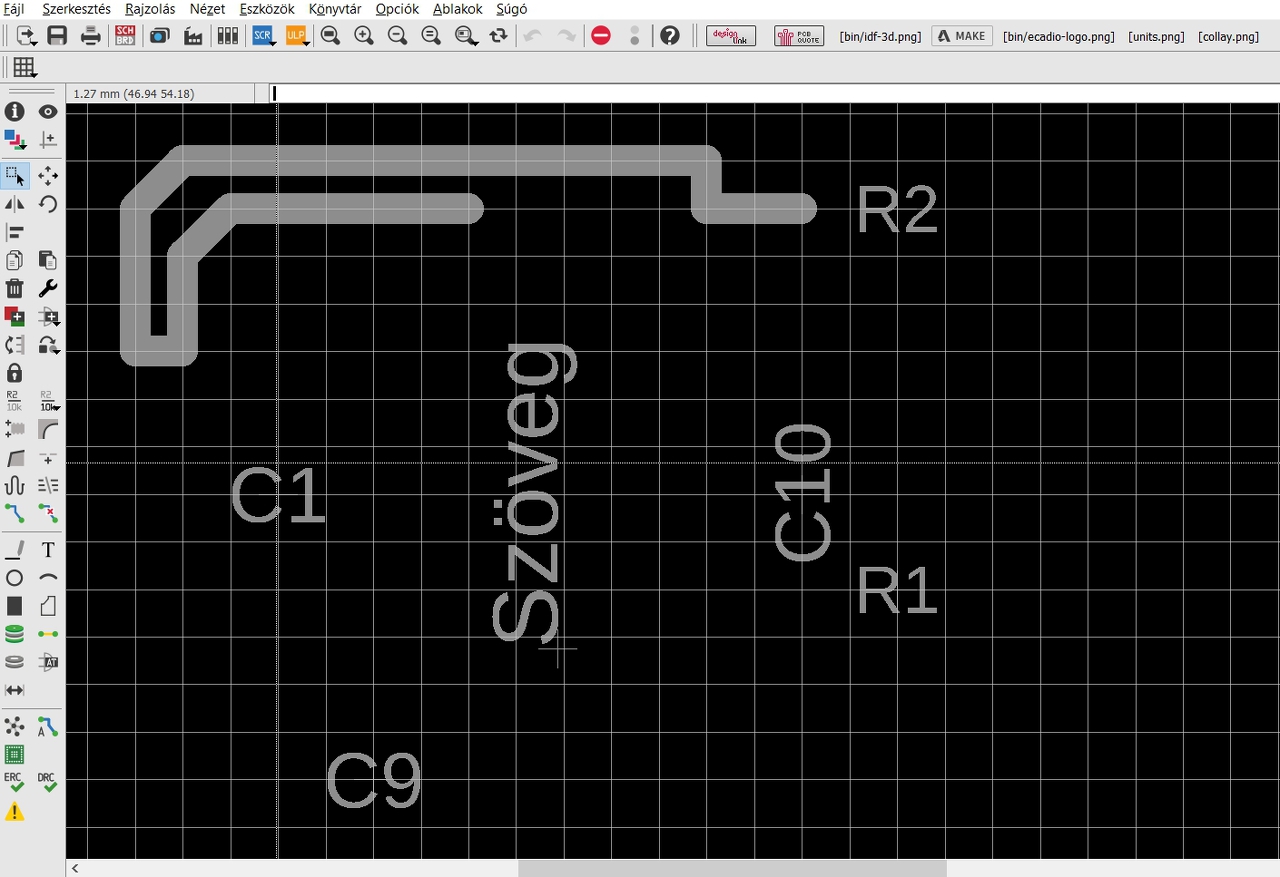Open the grid settings dropdown
Screen dimensions: 1280x877
[24, 68]
